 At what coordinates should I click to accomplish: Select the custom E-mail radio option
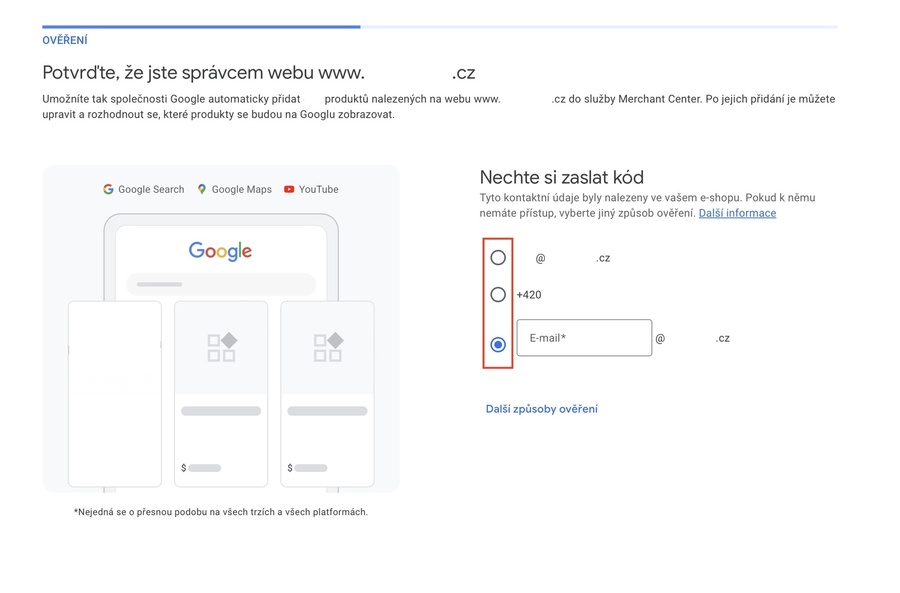coord(498,345)
